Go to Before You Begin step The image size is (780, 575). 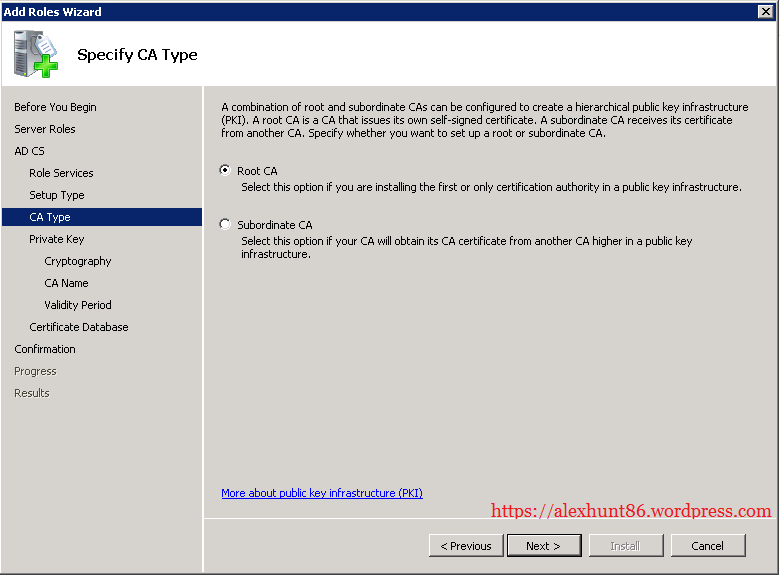[55, 107]
